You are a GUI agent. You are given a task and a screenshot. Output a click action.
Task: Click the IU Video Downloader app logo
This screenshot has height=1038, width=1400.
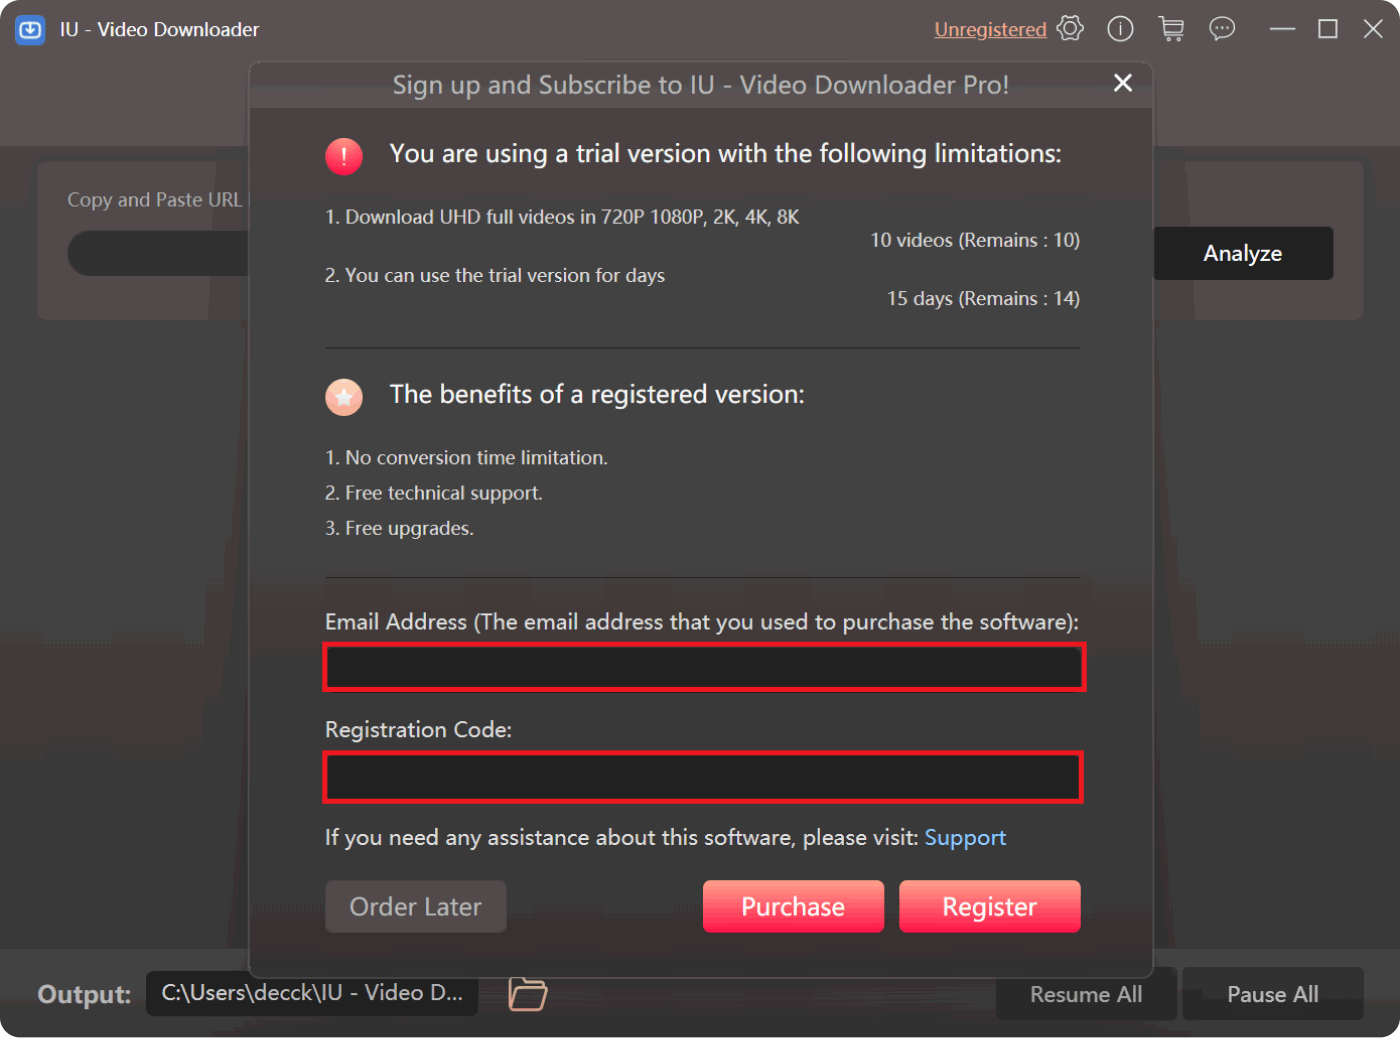(x=30, y=30)
